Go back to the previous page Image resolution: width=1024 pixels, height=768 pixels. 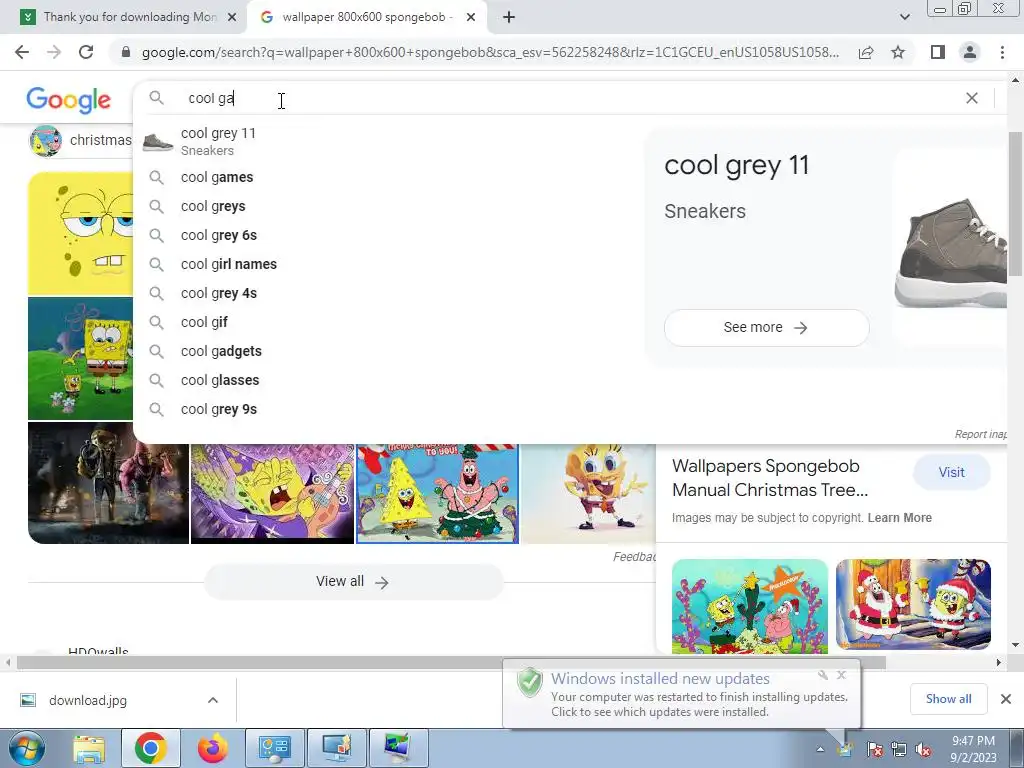point(22,52)
